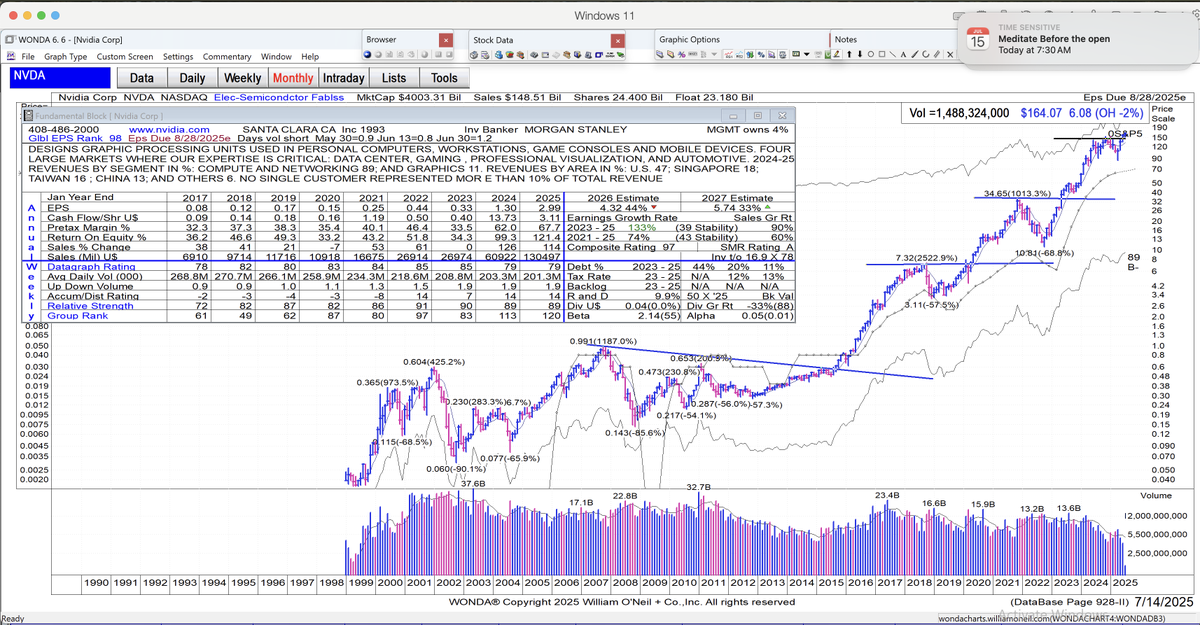This screenshot has height=625, width=1200.
Task: Open the Commentary menu
Action: click(227, 57)
